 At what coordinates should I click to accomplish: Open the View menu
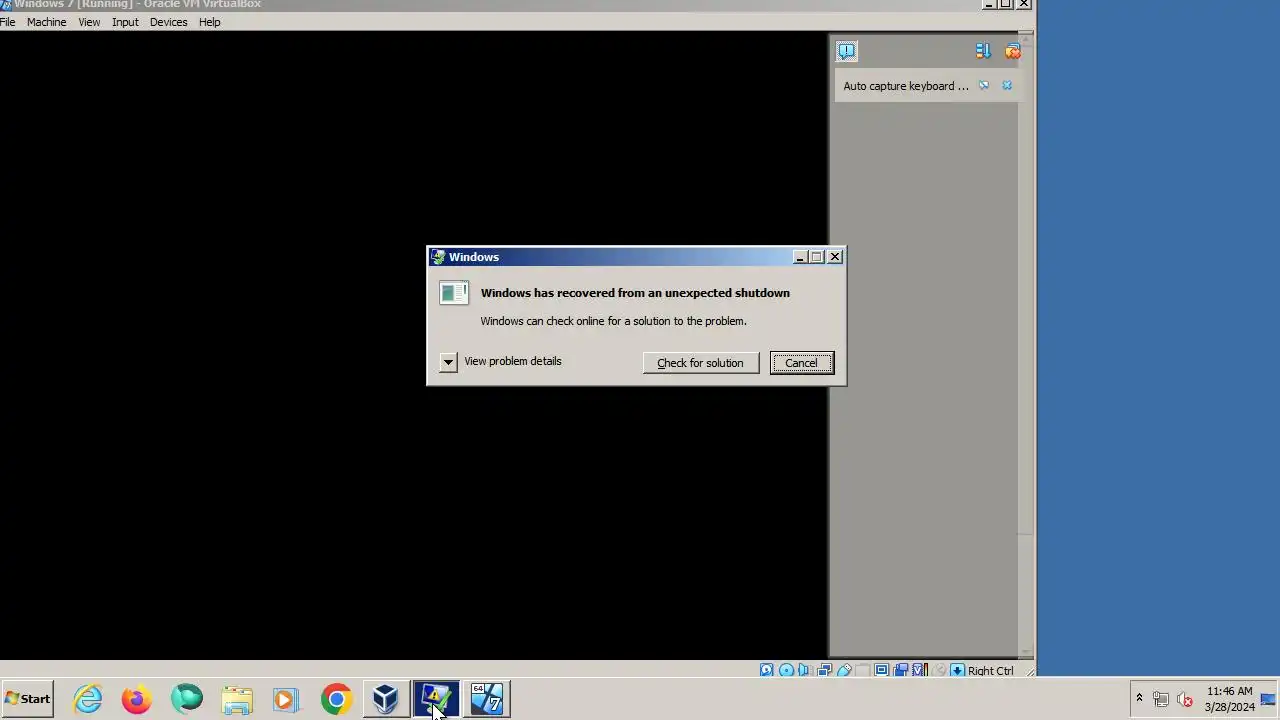coord(89,22)
